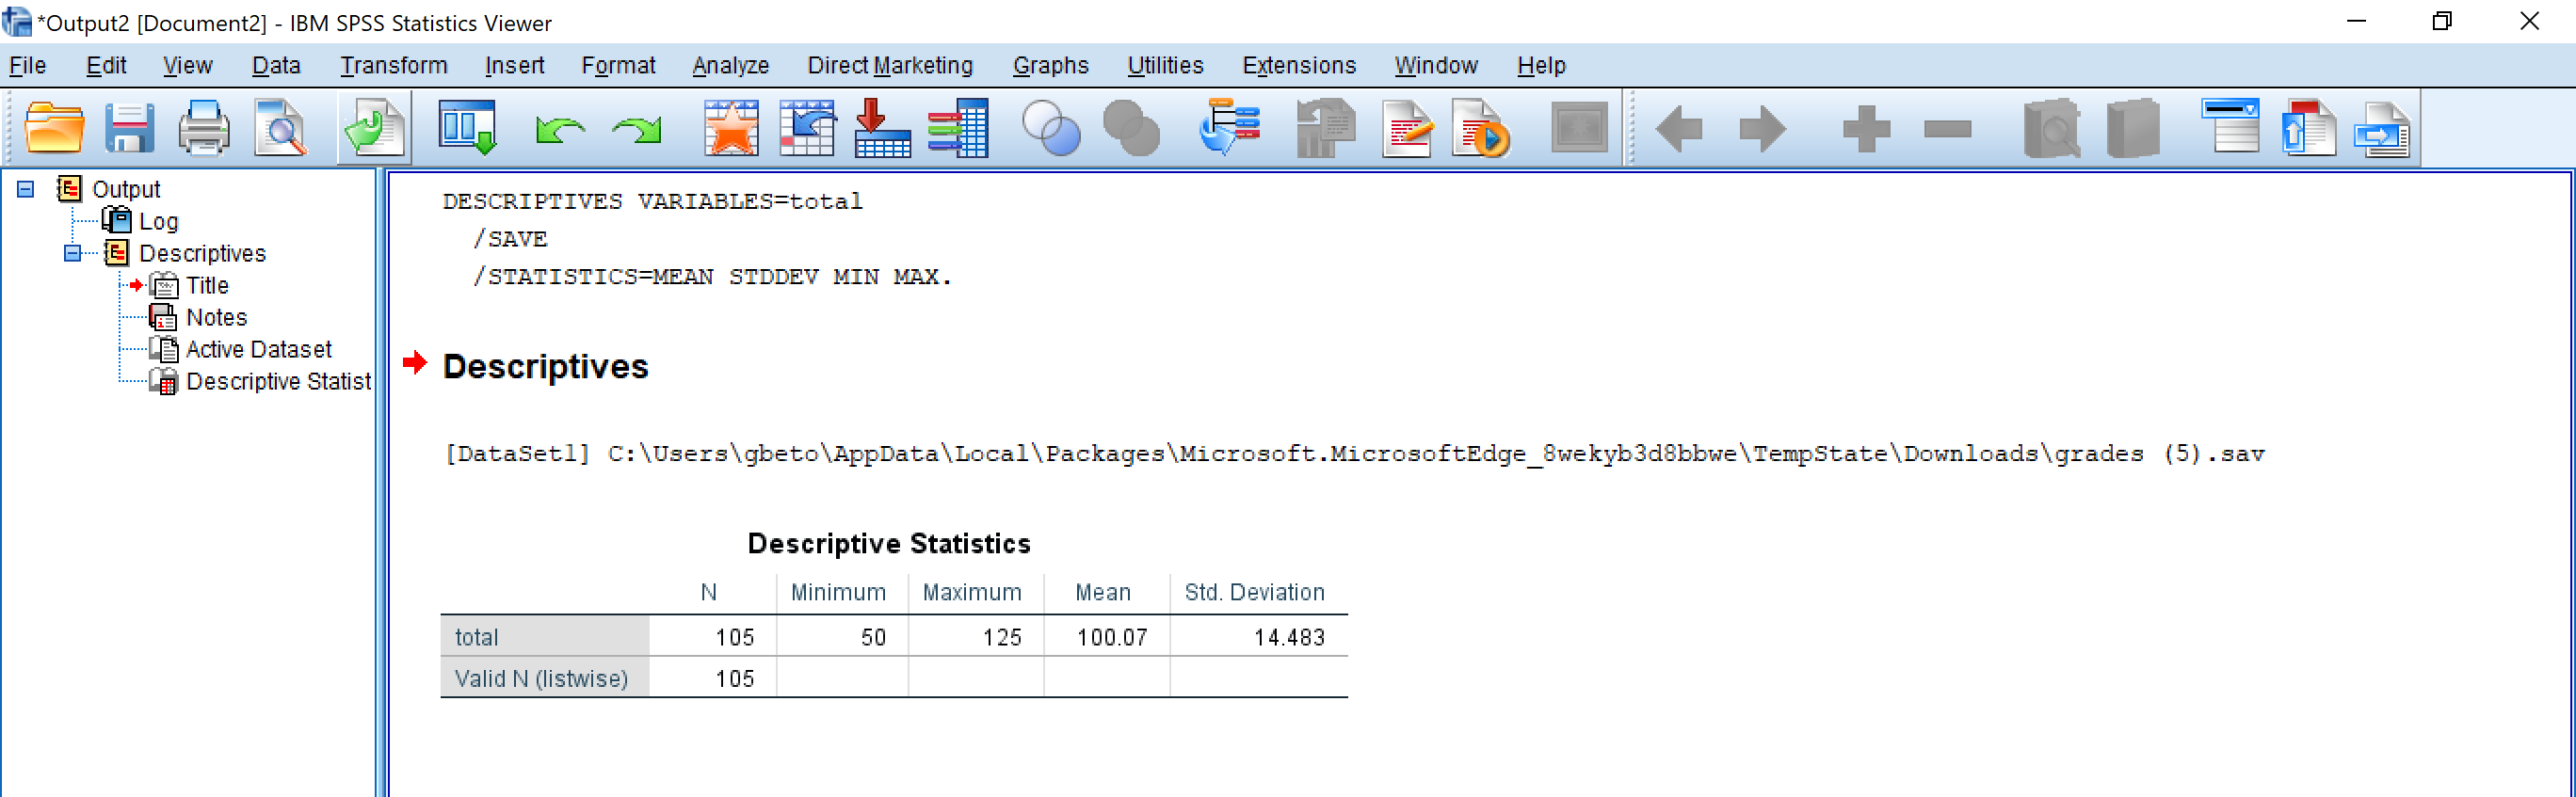The image size is (2576, 797).
Task: Click the green Undo arrow
Action: (559, 130)
